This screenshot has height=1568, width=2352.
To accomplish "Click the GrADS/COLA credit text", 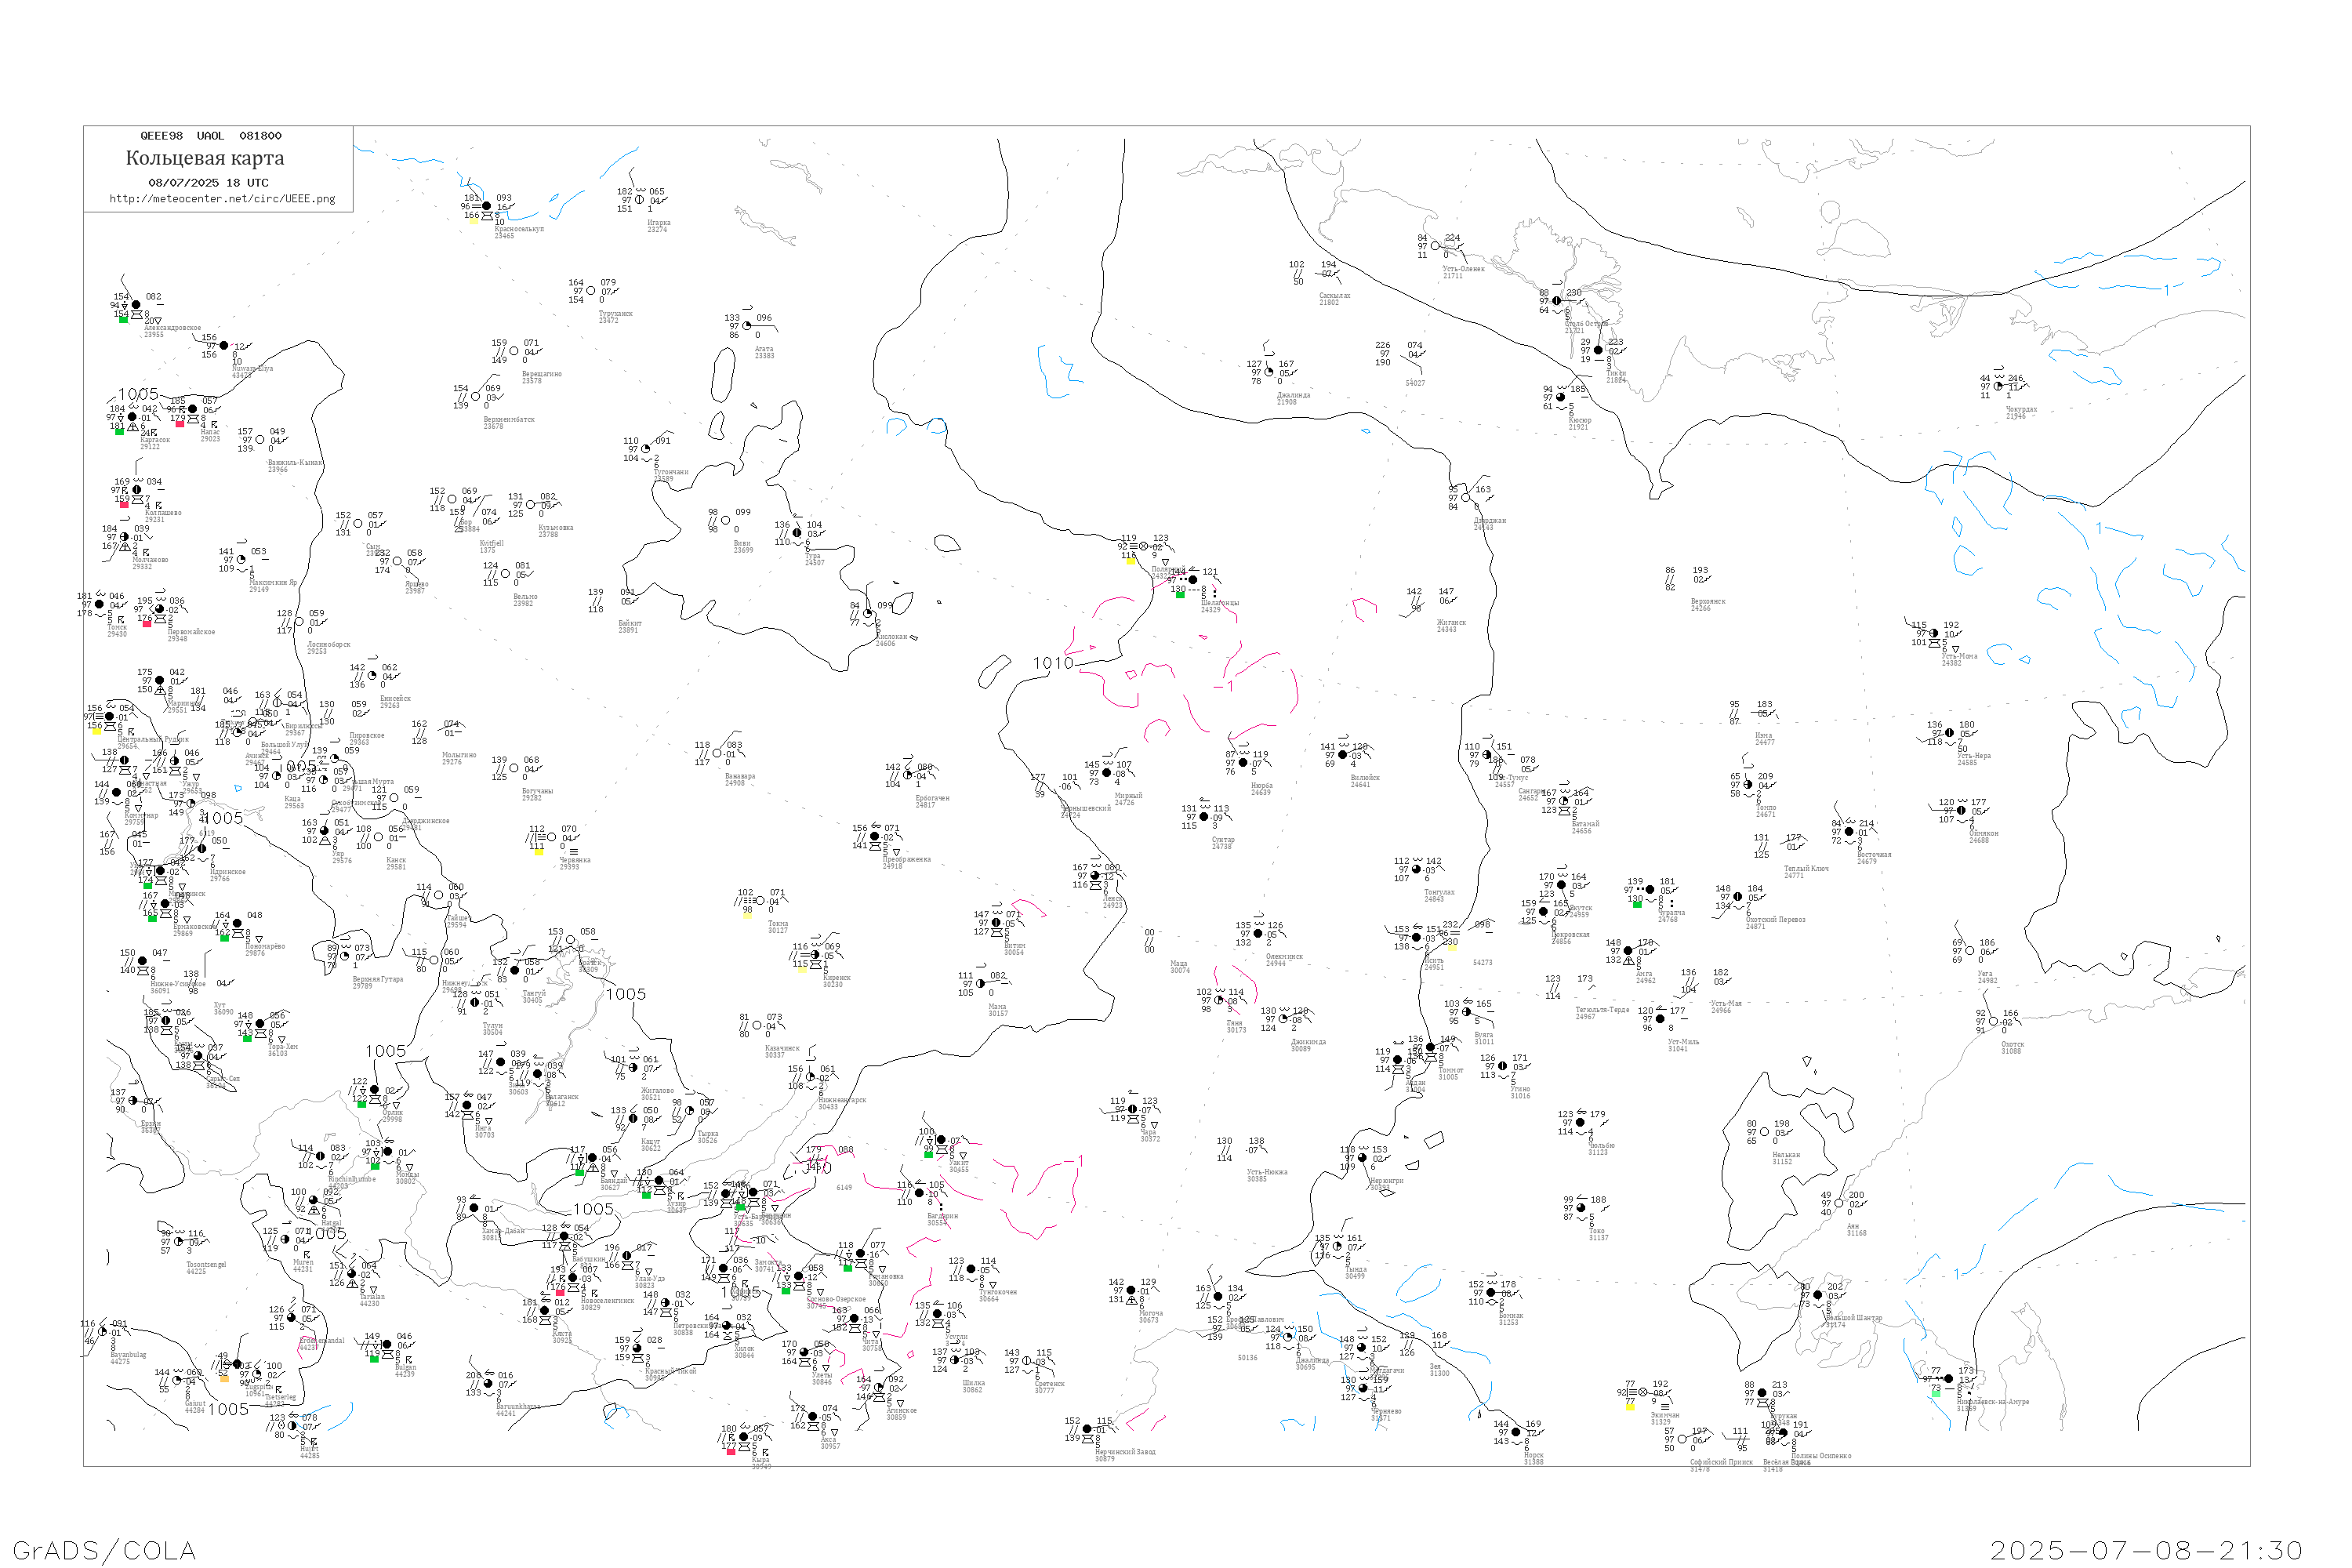I will (104, 1551).
